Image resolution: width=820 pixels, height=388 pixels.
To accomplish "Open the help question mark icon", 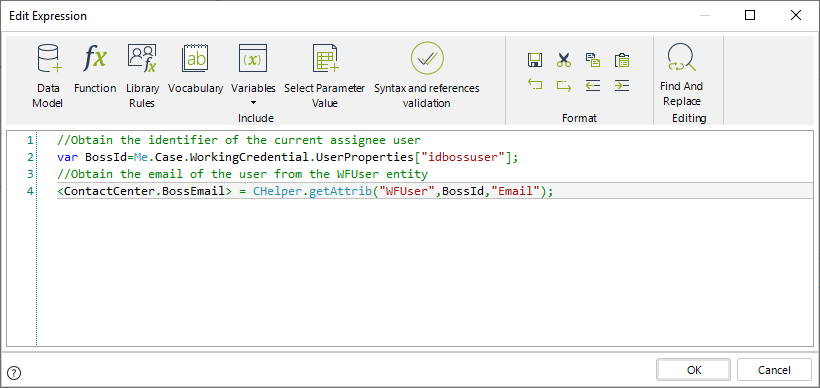I will coord(15,373).
